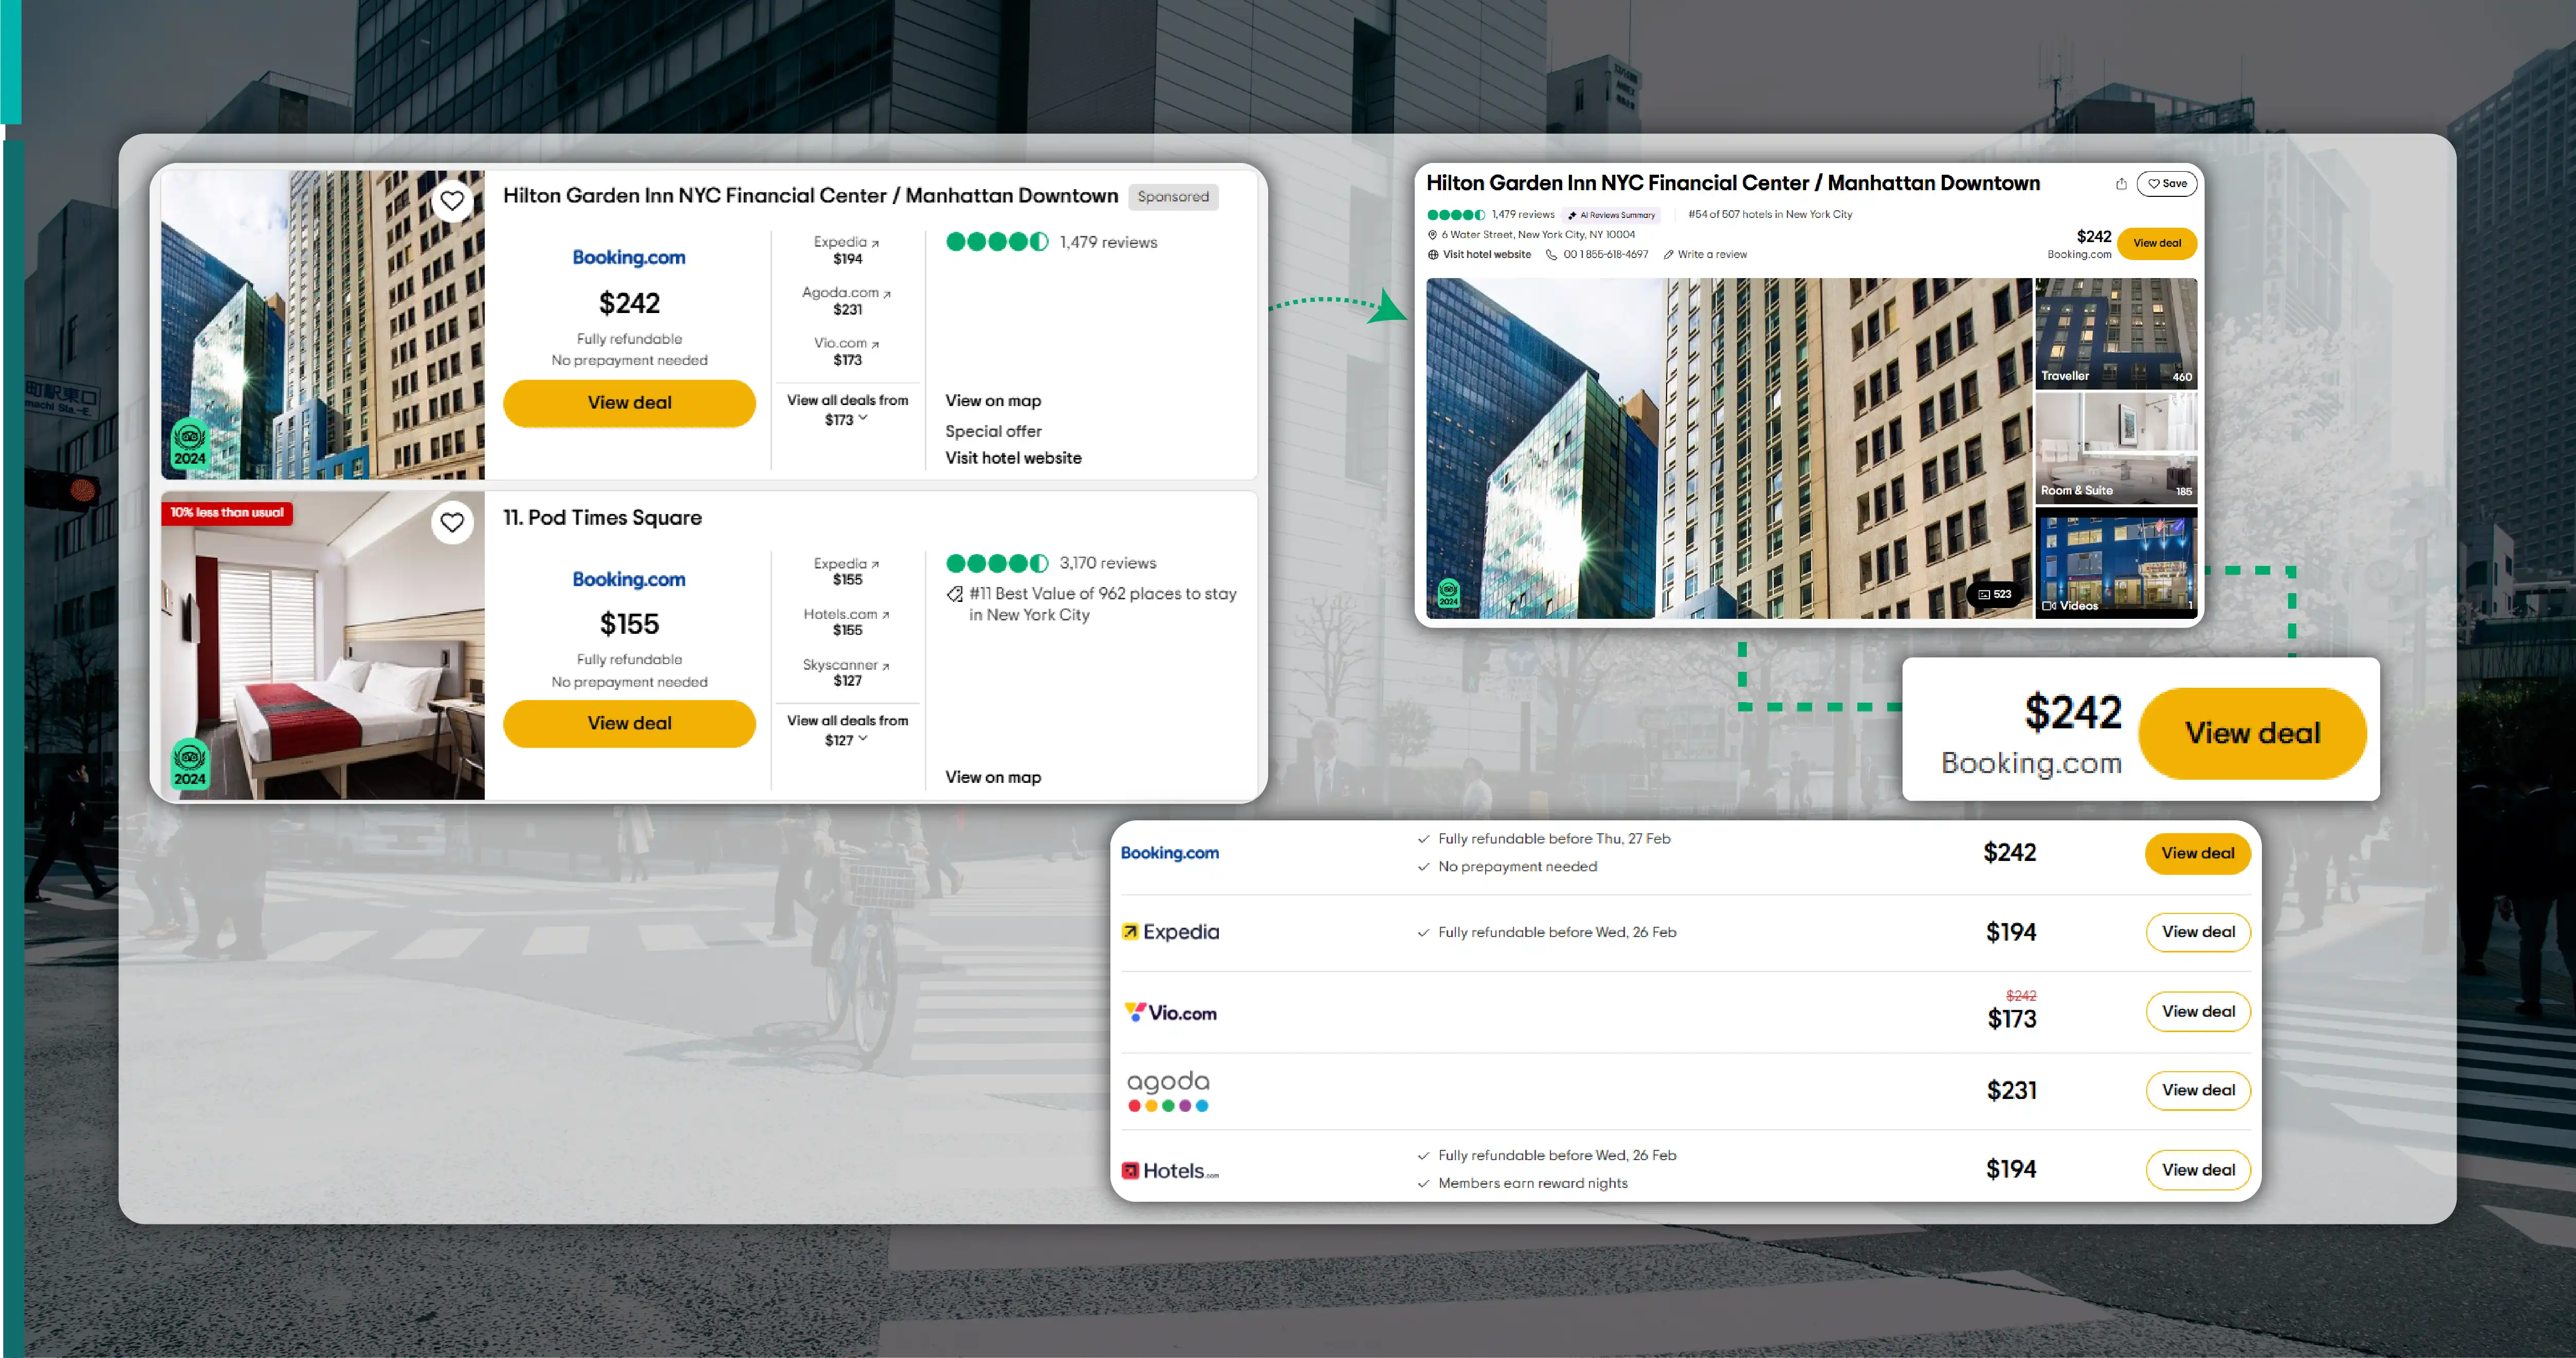The height and width of the screenshot is (1358, 2576).
Task: Click View on map under Hilton reviews
Action: coord(993,401)
